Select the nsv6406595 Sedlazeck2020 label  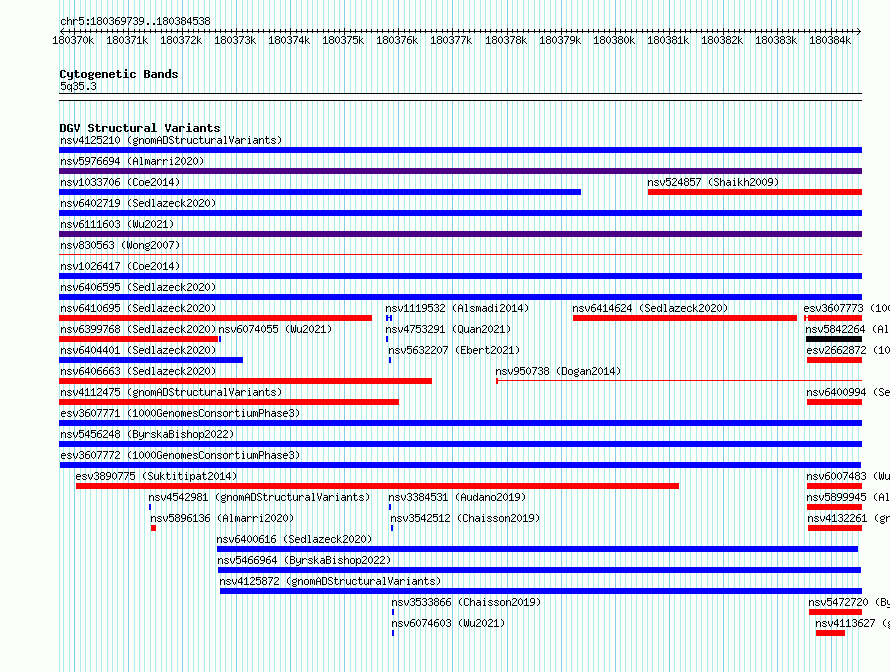pyautogui.click(x=138, y=287)
